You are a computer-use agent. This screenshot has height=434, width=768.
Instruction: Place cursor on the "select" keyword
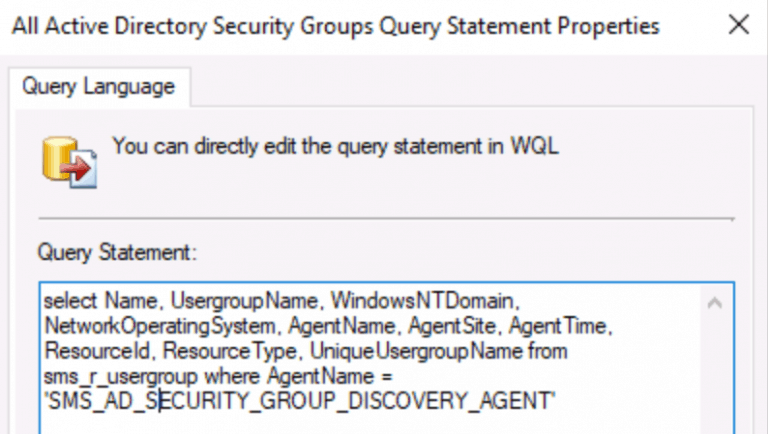63,299
